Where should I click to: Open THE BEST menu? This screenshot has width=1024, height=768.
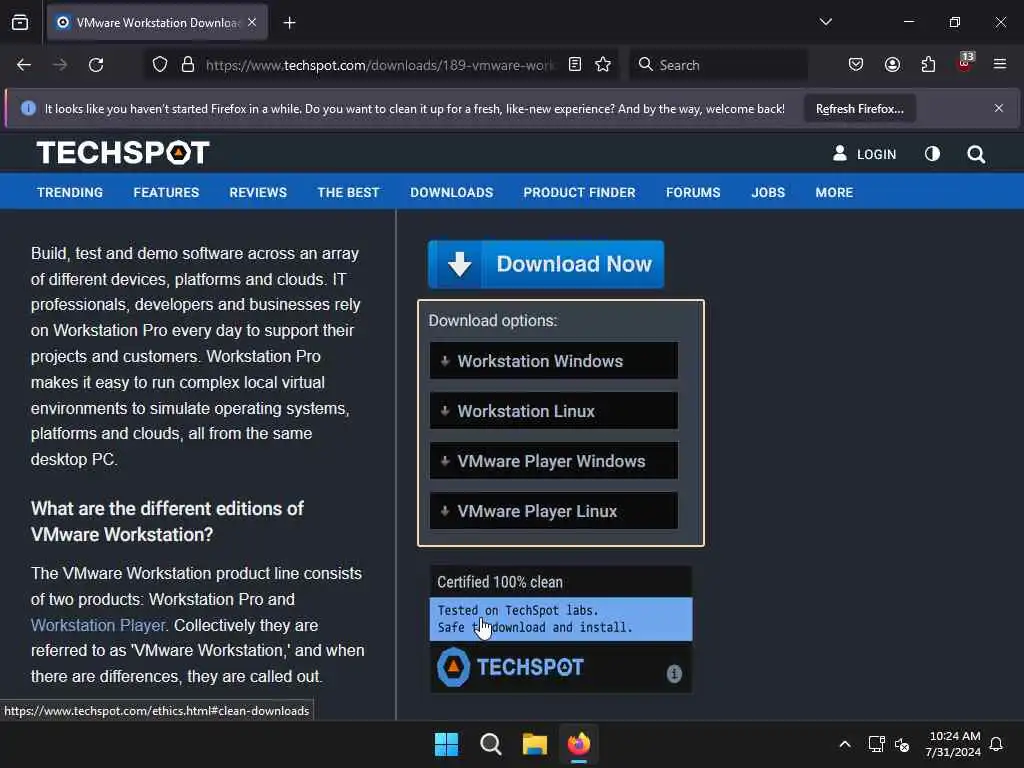point(348,193)
